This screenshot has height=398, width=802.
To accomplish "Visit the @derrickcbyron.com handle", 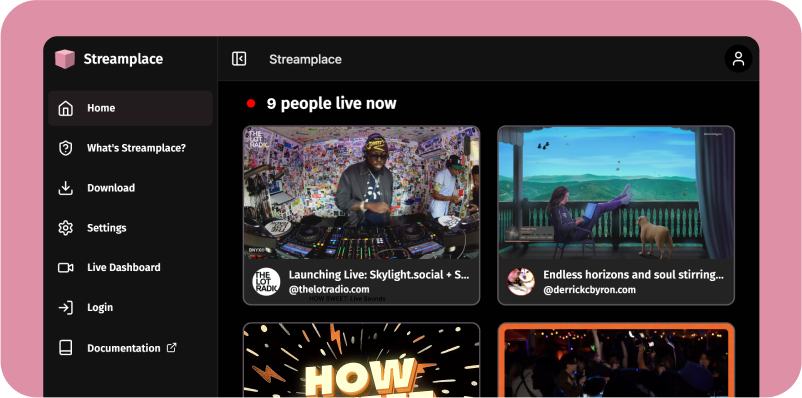I will coord(589,290).
